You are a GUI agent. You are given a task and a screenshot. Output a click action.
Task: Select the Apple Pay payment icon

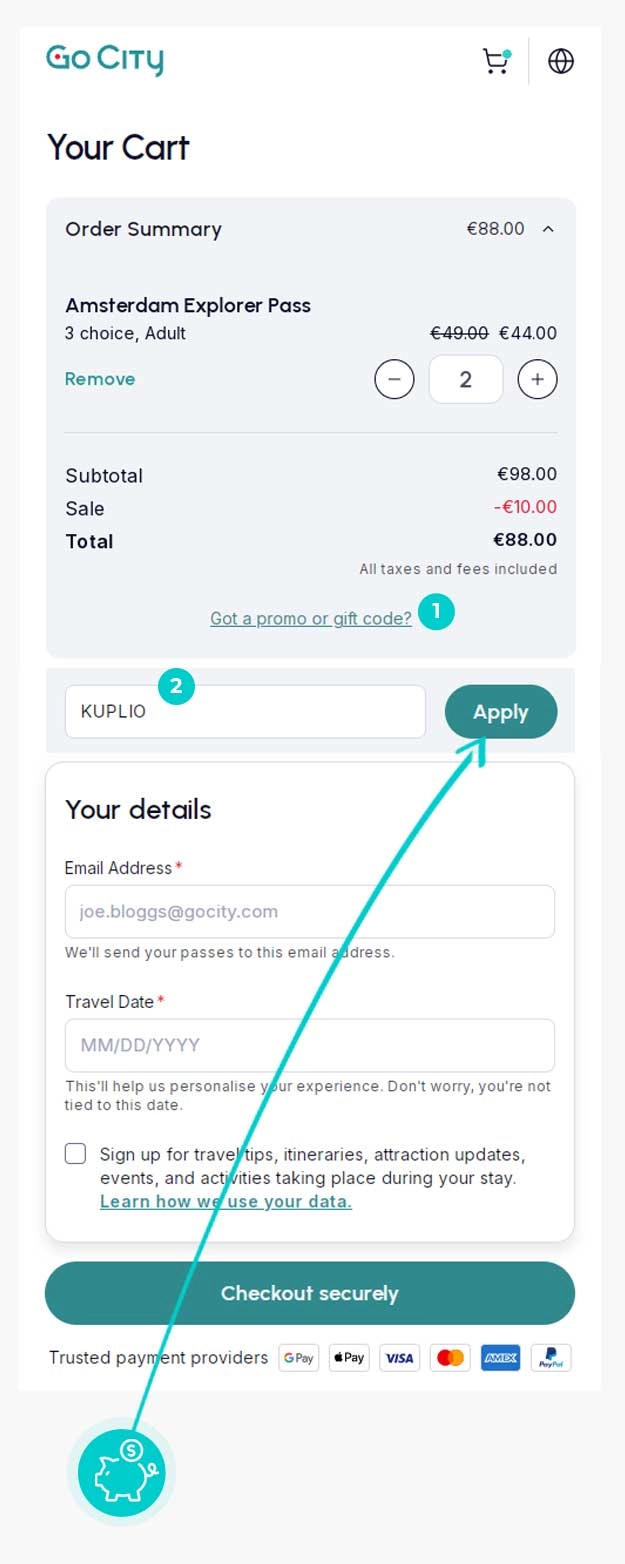click(x=348, y=1357)
